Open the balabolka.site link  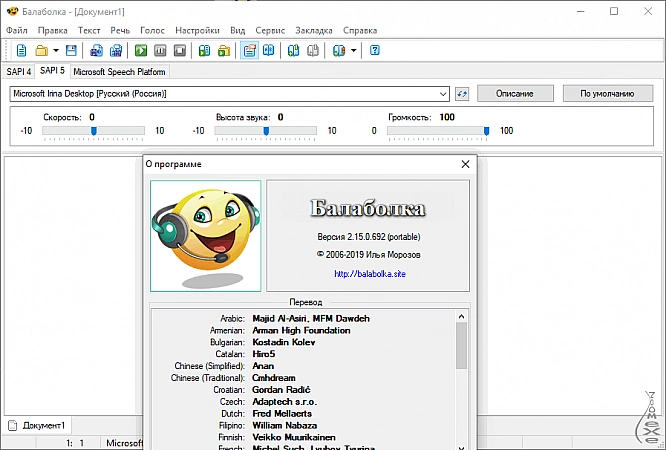pyautogui.click(x=370, y=272)
